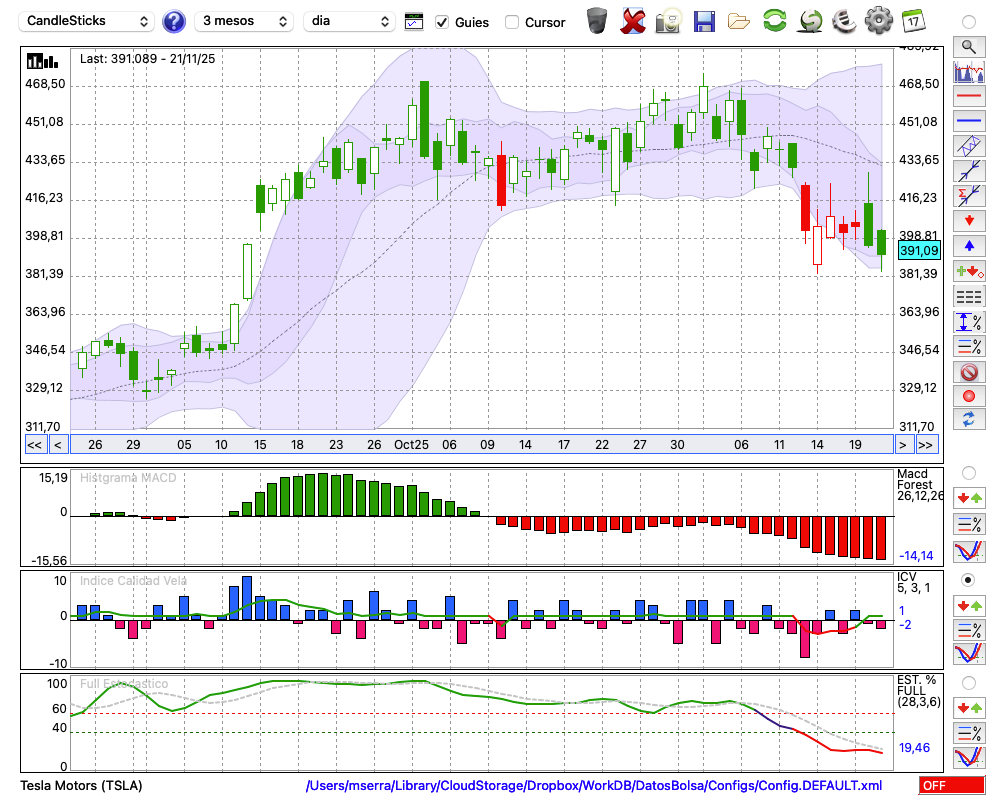Screen dimensions: 1000x800
Task: Click the 'Tesla Motors (TSLA)' label
Action: tap(81, 785)
